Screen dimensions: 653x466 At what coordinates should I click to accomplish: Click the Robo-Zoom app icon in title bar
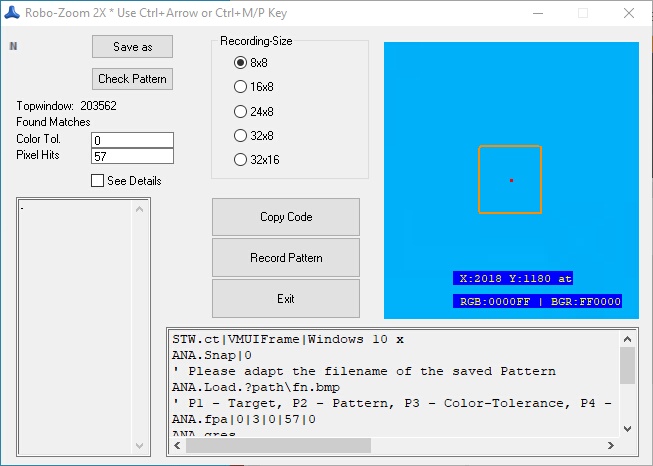point(13,13)
